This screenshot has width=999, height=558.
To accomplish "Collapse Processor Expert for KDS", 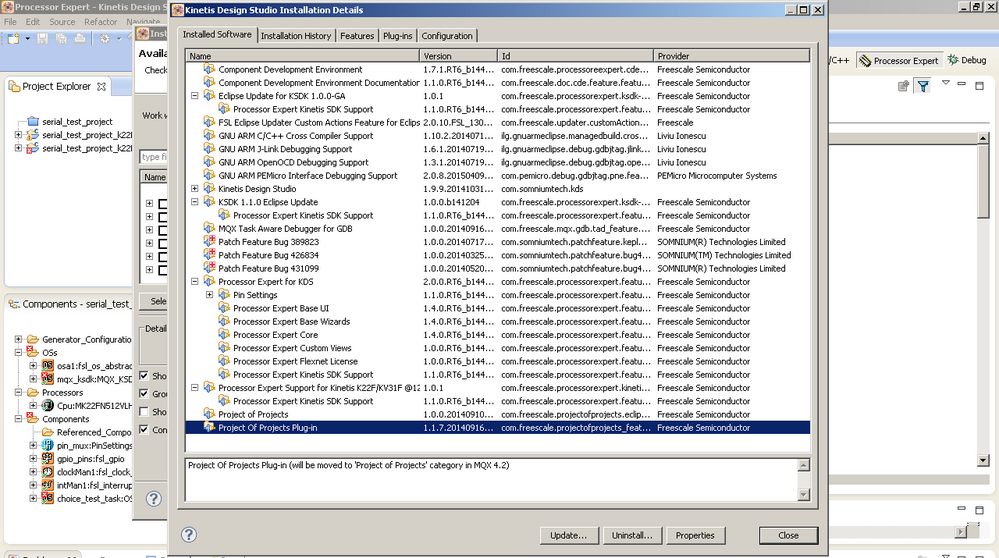I will tap(195, 282).
